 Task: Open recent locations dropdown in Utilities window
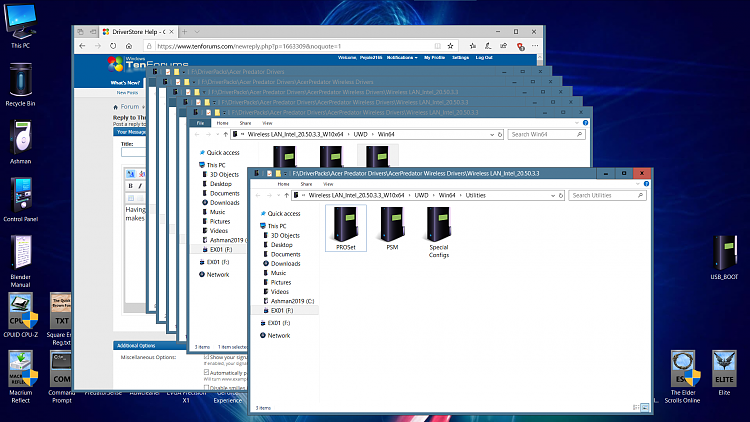278,195
